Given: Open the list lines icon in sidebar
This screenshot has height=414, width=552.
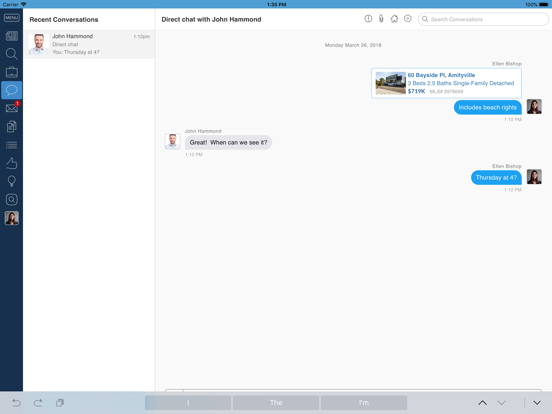Looking at the screenshot, I should pos(12,145).
